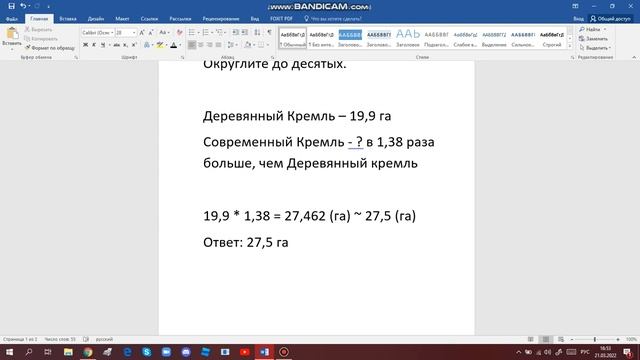Switch to Дизайн tab
The width and height of the screenshot is (640, 360).
tap(96, 19)
